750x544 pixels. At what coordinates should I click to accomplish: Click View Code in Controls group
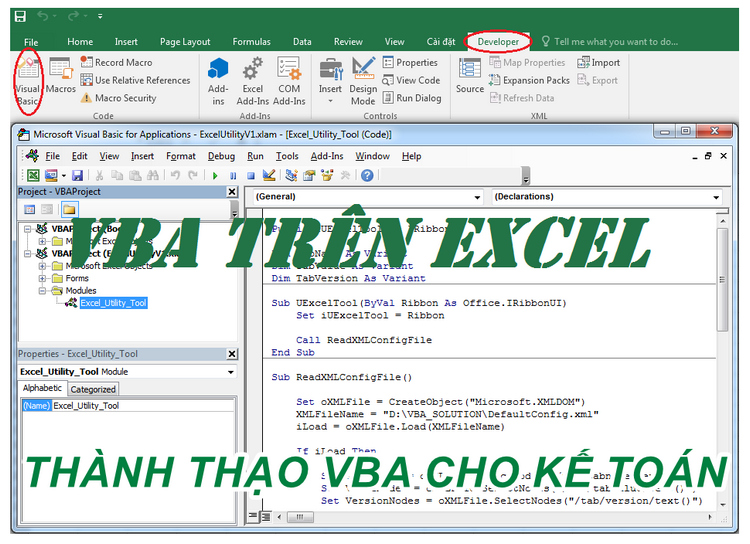point(411,80)
